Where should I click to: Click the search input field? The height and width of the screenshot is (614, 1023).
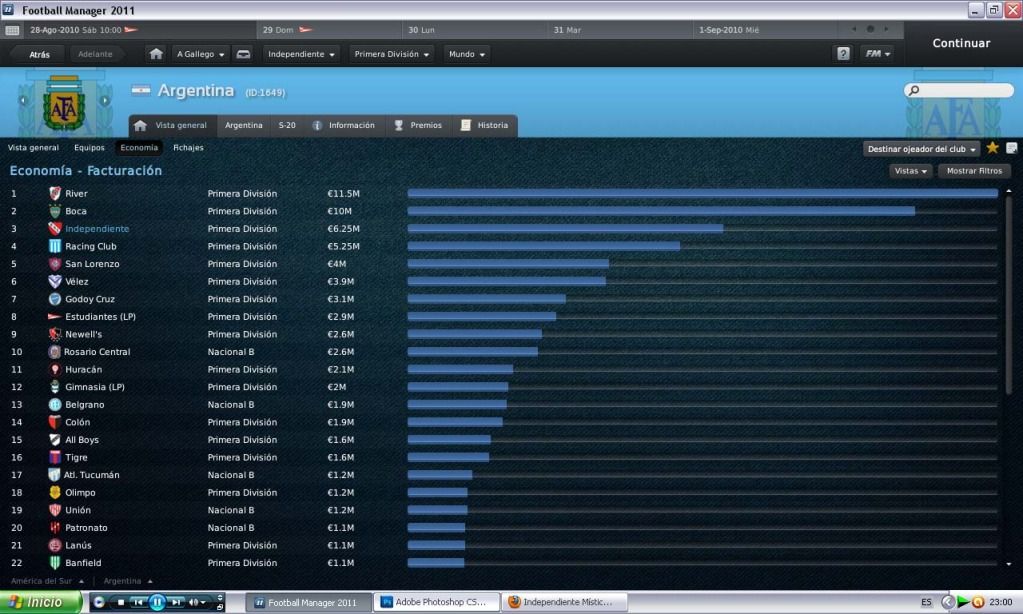[x=958, y=90]
